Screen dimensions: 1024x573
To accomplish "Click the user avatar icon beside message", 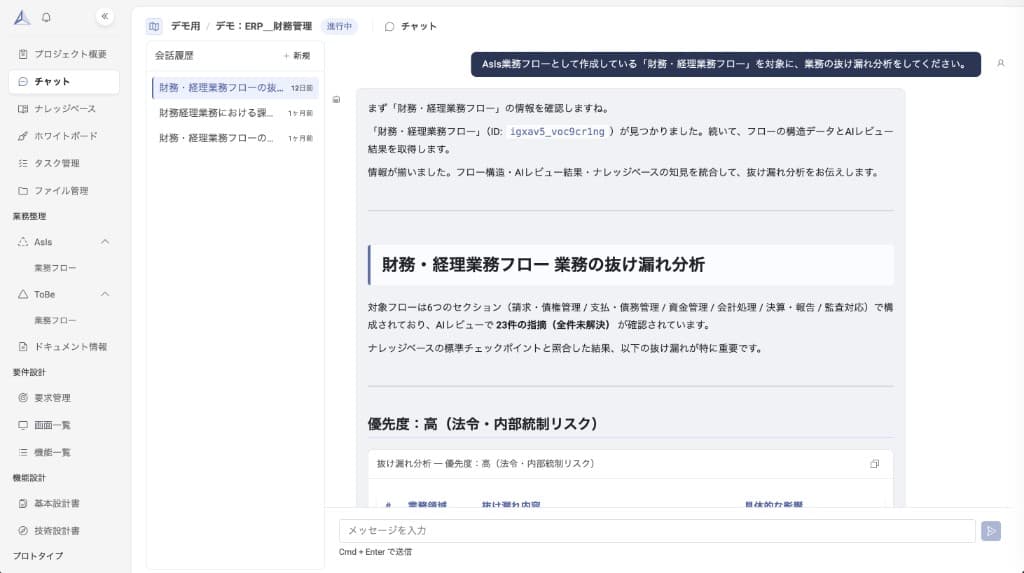I will click(1000, 63).
